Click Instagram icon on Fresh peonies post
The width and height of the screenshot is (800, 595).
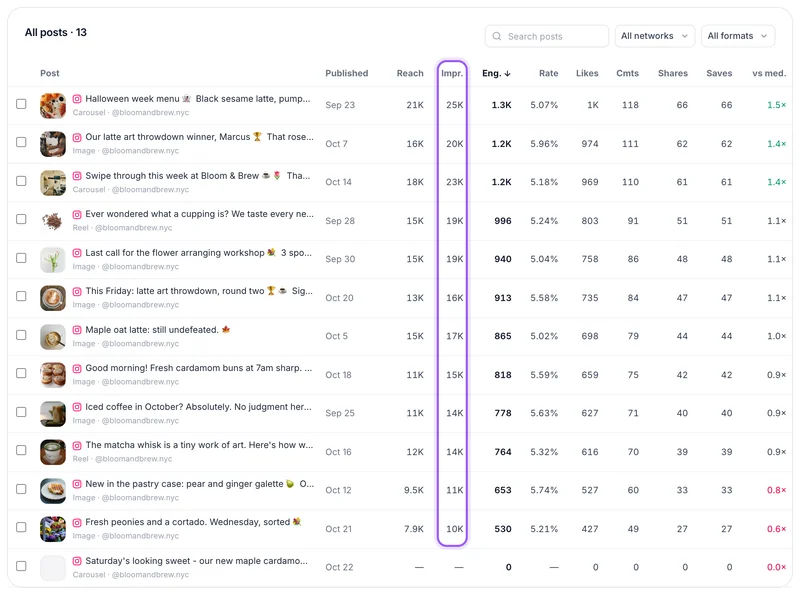pos(77,523)
